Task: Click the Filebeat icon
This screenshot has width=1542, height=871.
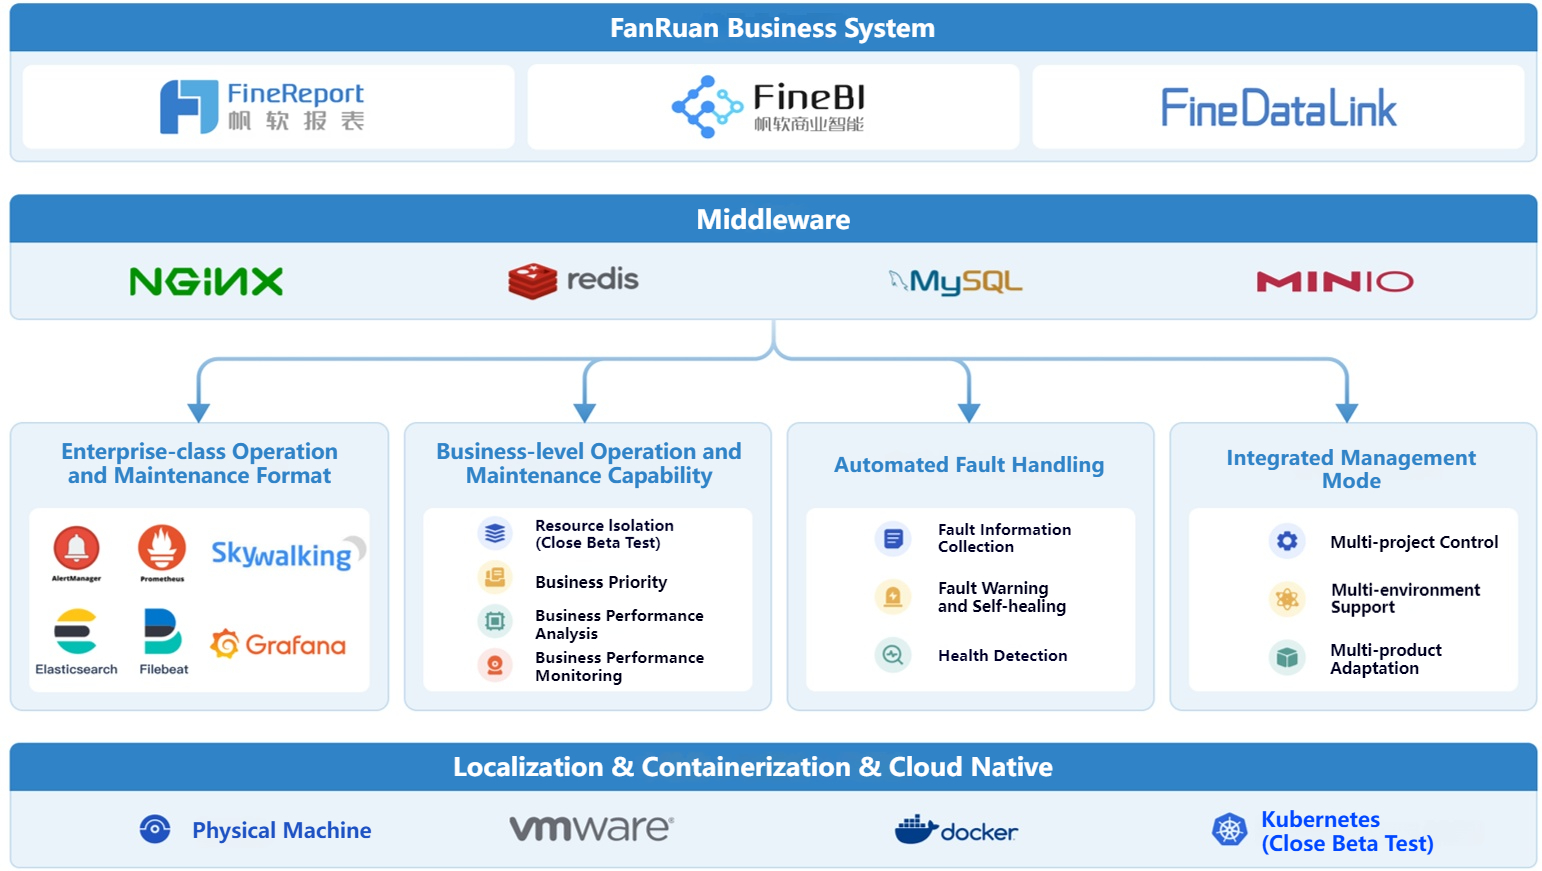Action: coord(163,631)
